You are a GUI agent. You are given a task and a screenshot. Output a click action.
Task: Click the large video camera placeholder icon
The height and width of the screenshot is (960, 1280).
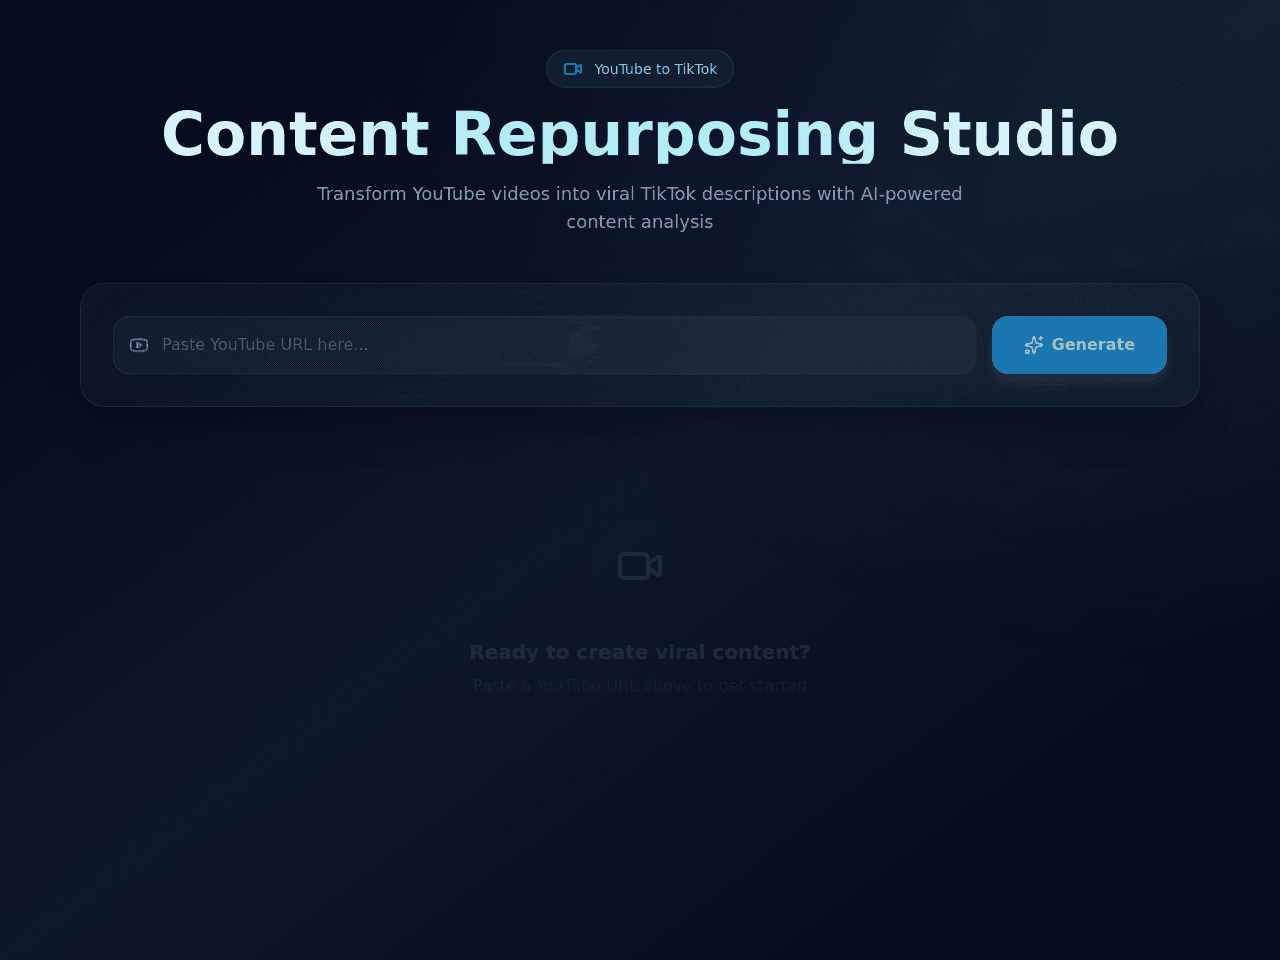(640, 566)
